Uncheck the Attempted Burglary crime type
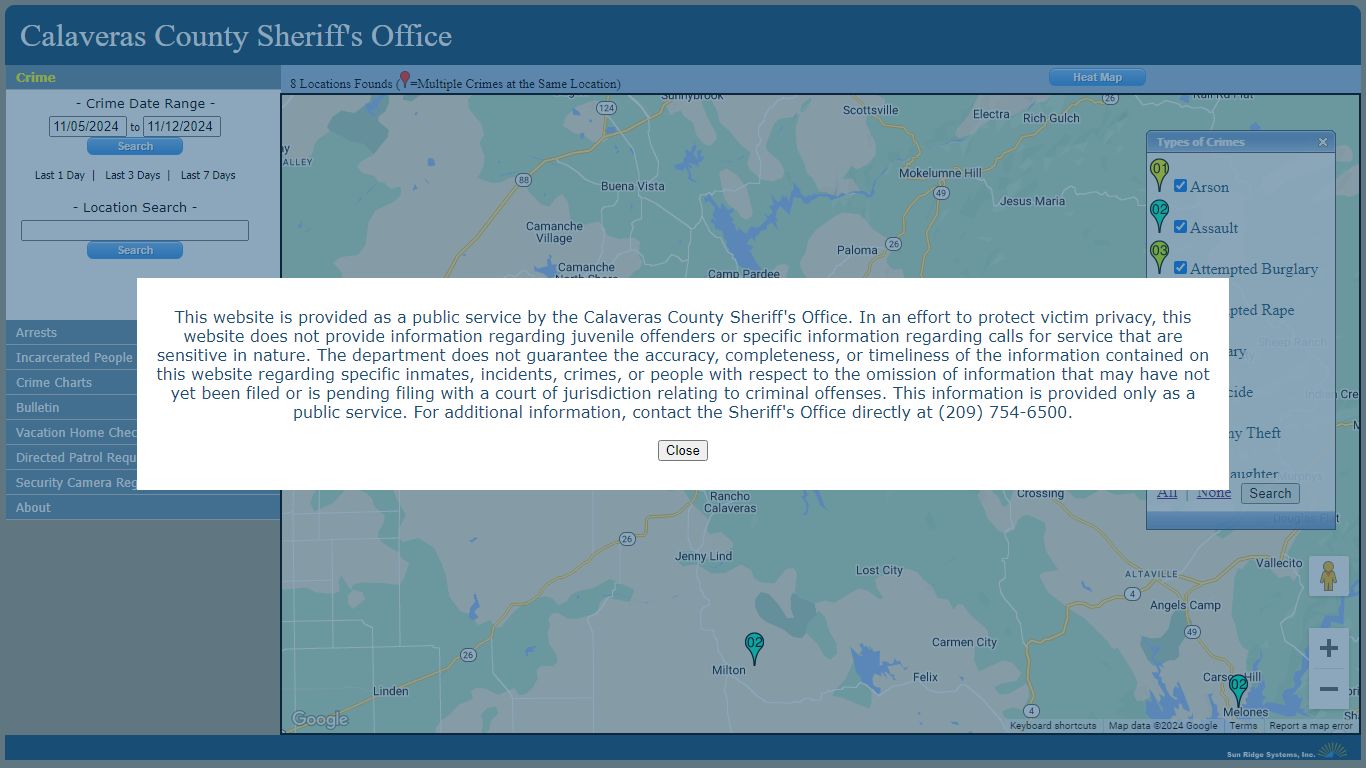 (x=1180, y=268)
